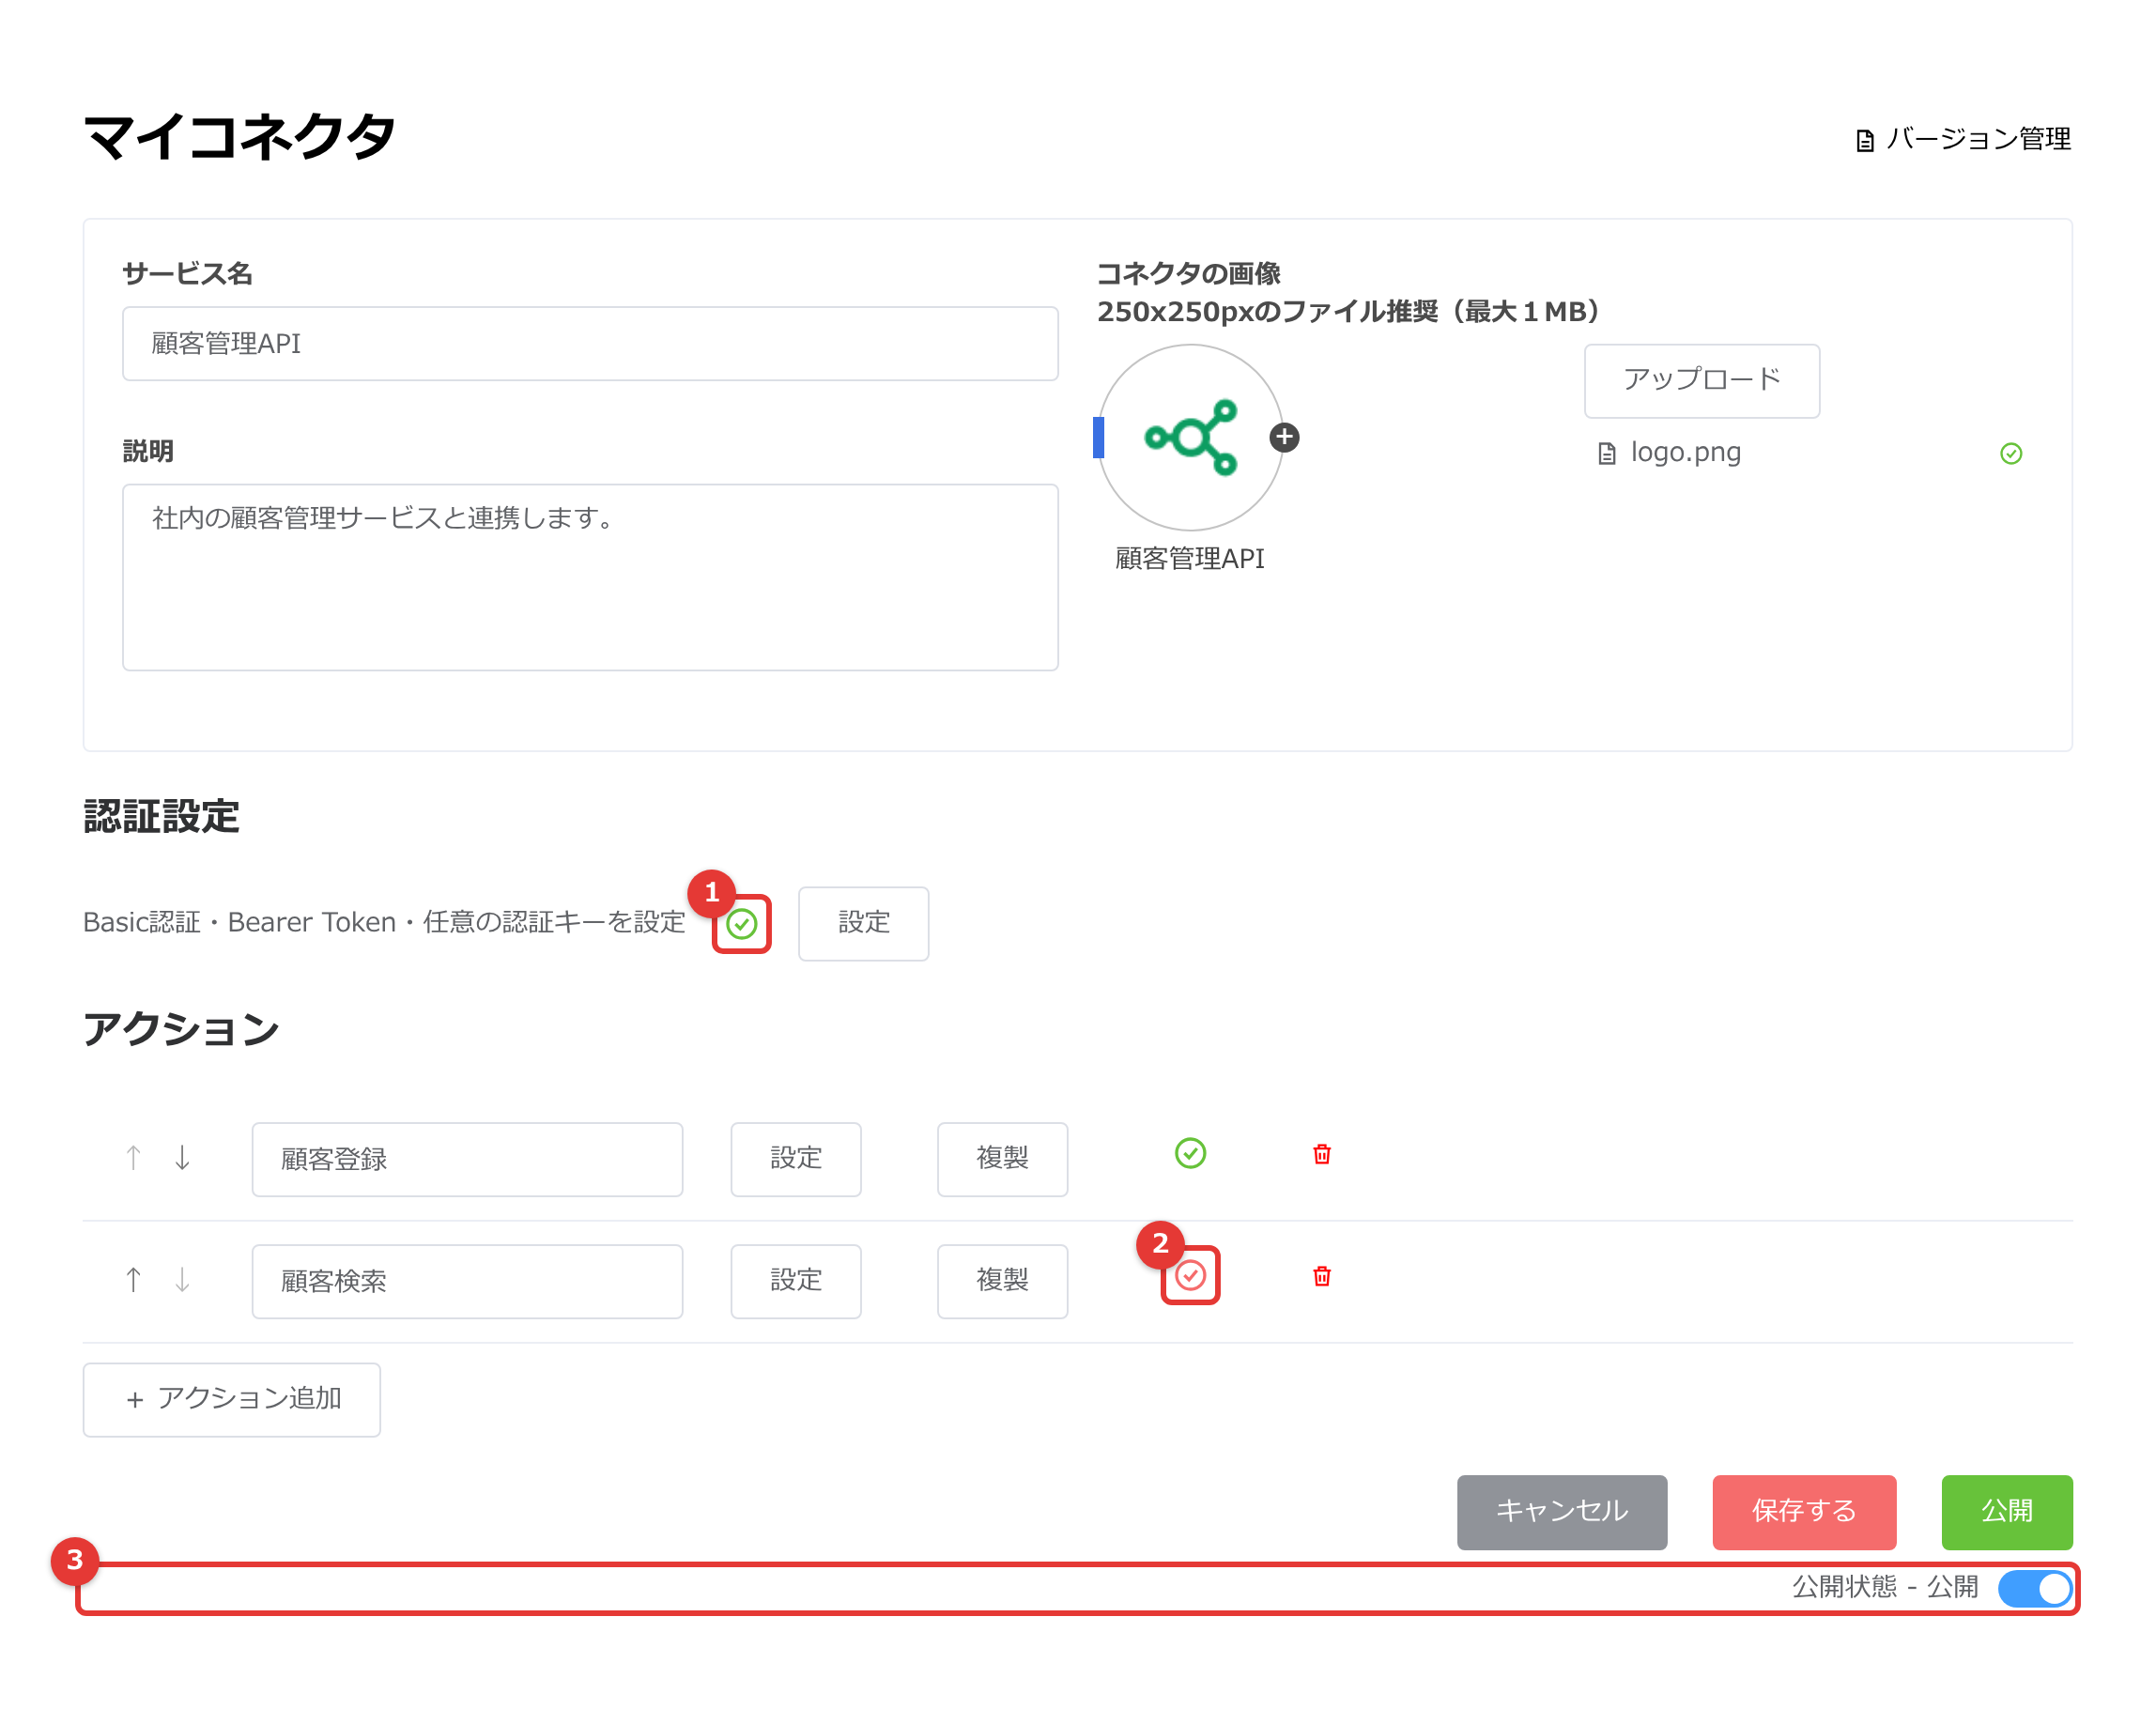This screenshot has width=2156, height=1709.
Task: Click the file icon next to logo.png
Action: click(1606, 454)
